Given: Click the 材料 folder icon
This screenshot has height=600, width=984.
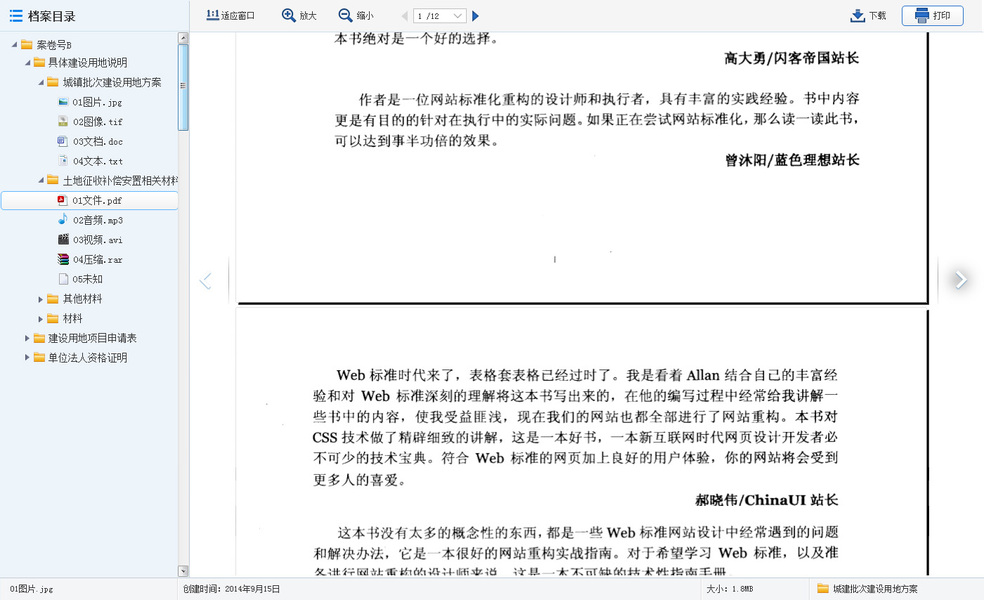Looking at the screenshot, I should (x=53, y=318).
